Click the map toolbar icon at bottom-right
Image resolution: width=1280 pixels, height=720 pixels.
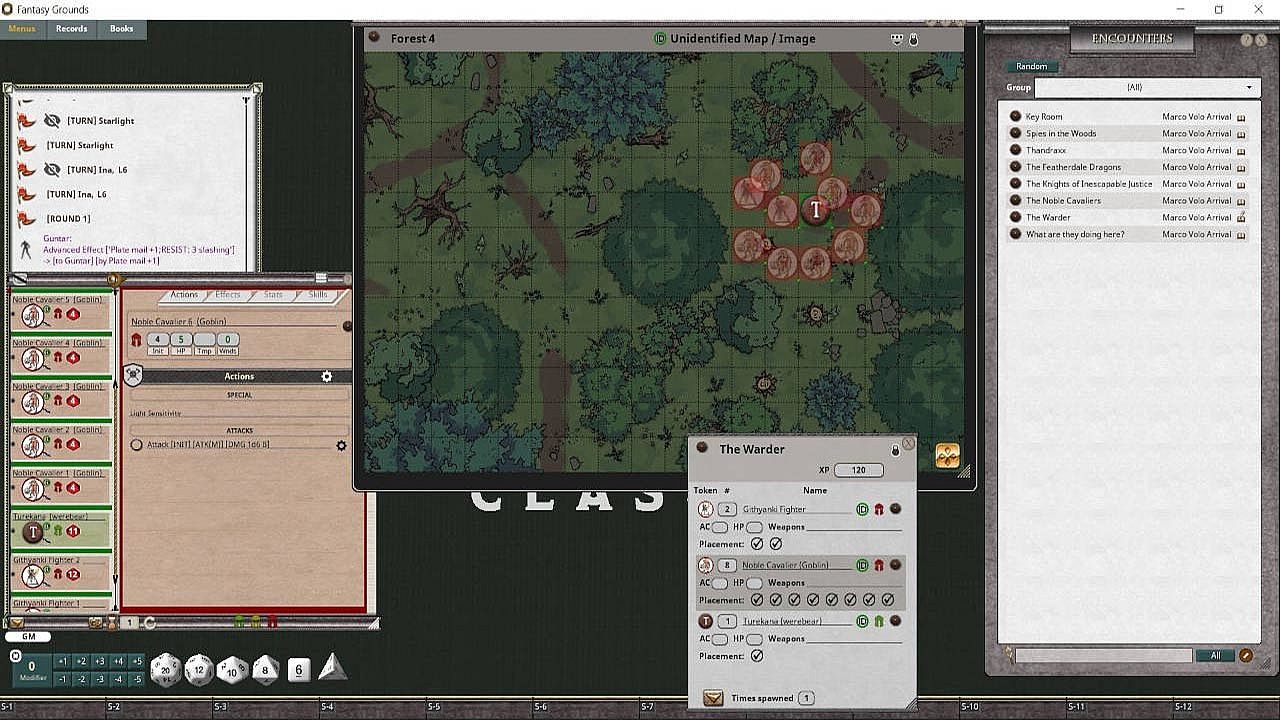[947, 456]
